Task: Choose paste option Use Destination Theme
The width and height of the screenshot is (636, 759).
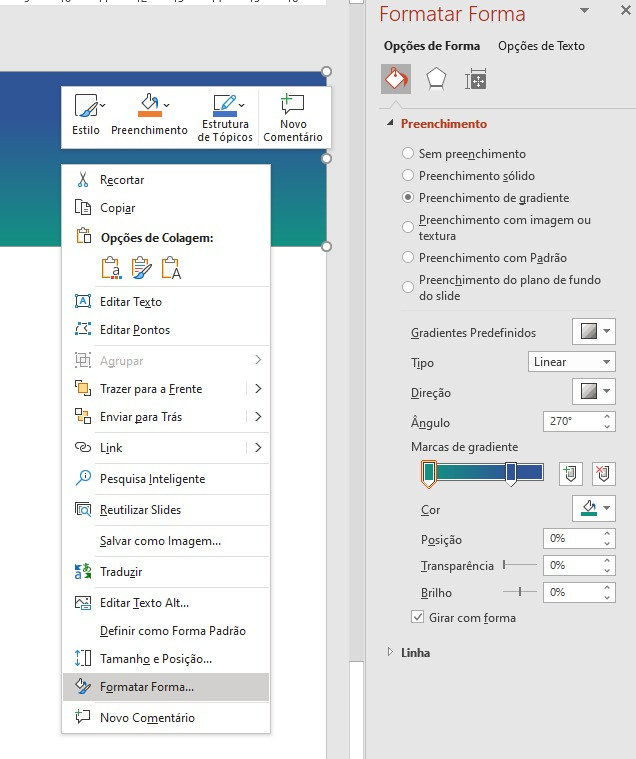Action: 111,268
